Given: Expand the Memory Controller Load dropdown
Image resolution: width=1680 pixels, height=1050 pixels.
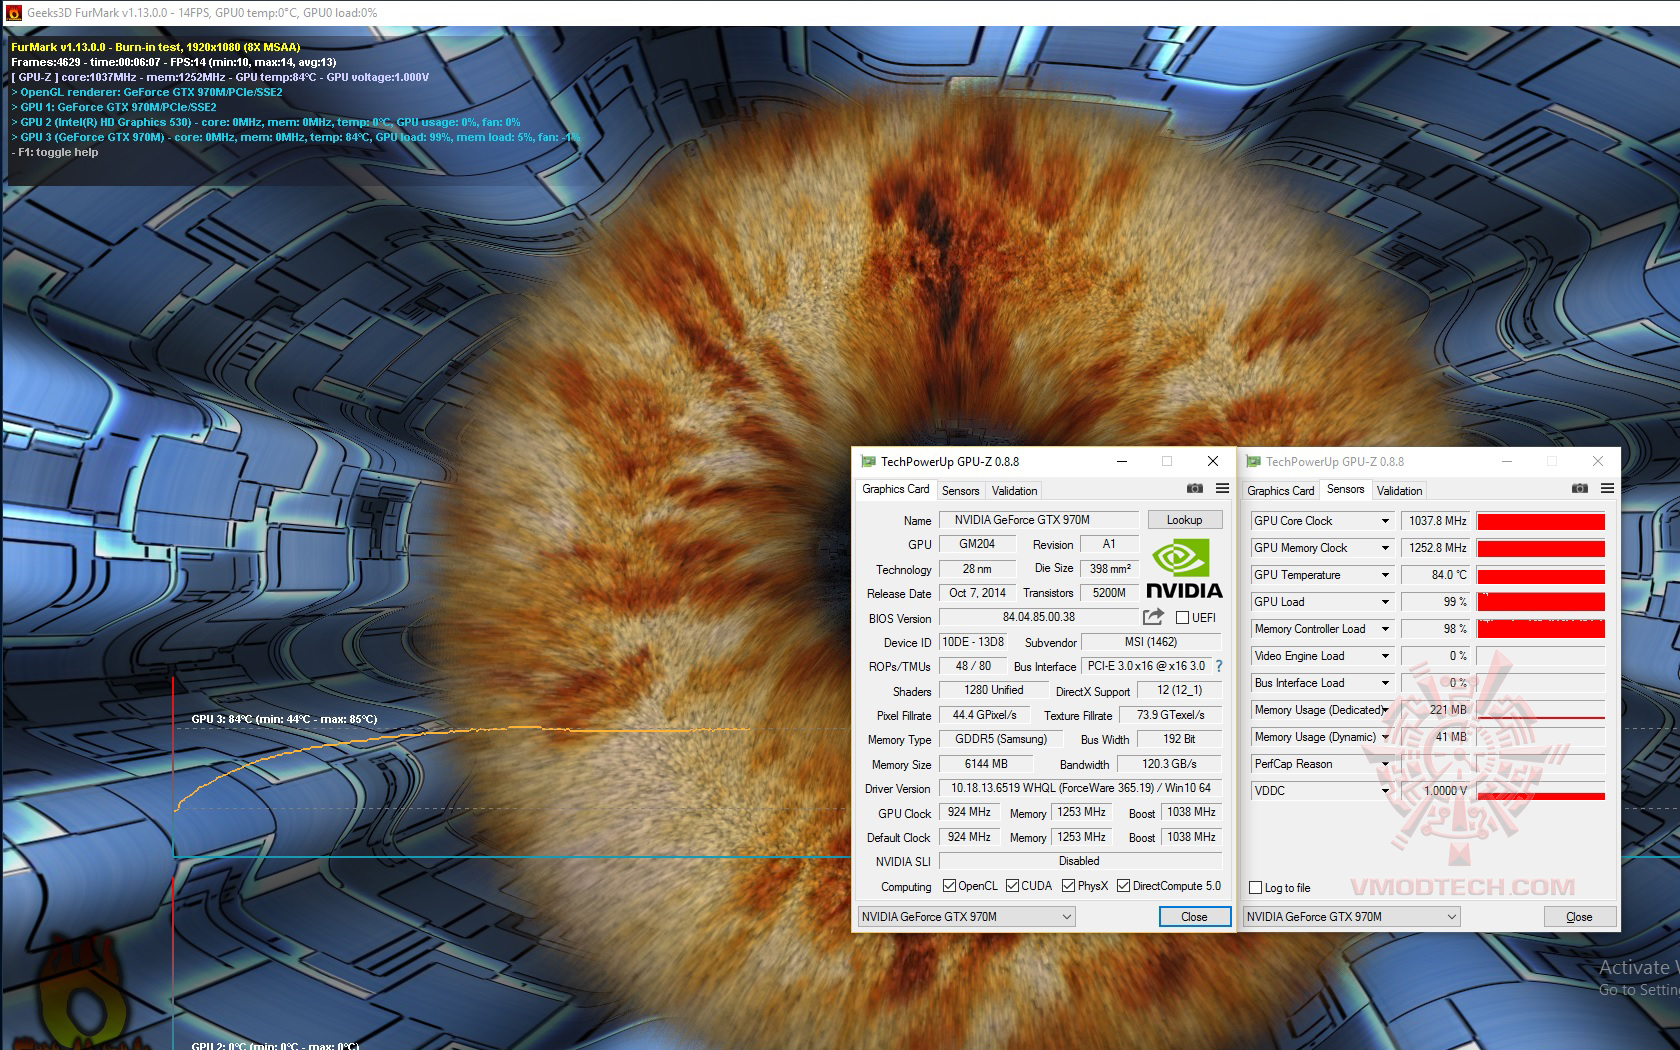Looking at the screenshot, I should pyautogui.click(x=1385, y=629).
